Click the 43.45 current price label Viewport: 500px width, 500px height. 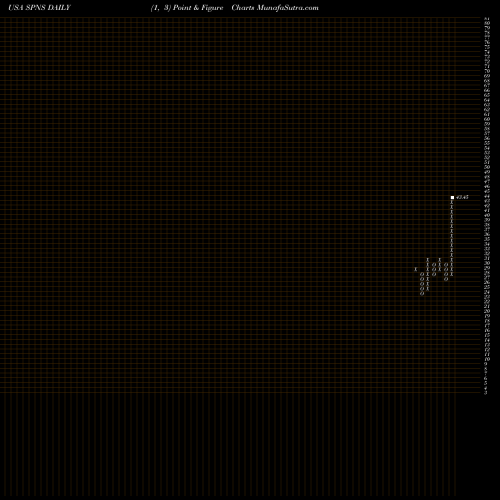click(462, 197)
